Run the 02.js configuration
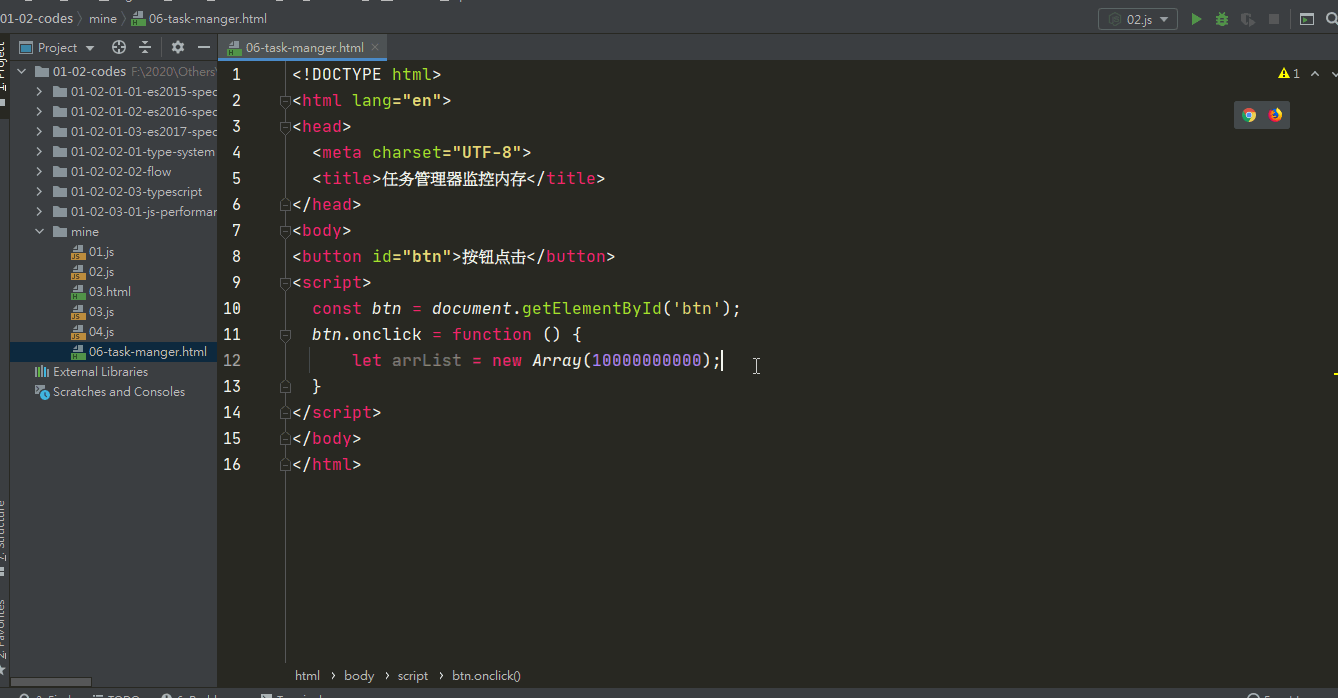 [x=1196, y=19]
